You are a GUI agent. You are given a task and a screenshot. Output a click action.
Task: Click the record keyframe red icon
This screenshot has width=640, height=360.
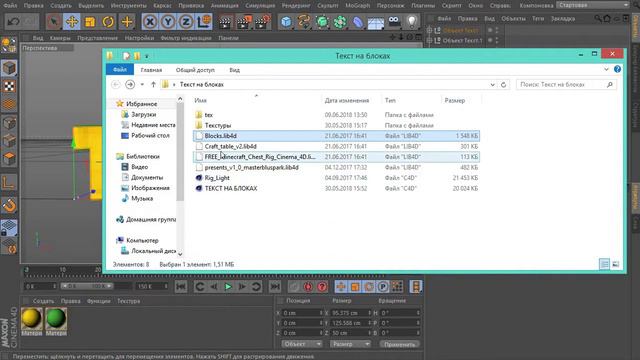coord(308,287)
